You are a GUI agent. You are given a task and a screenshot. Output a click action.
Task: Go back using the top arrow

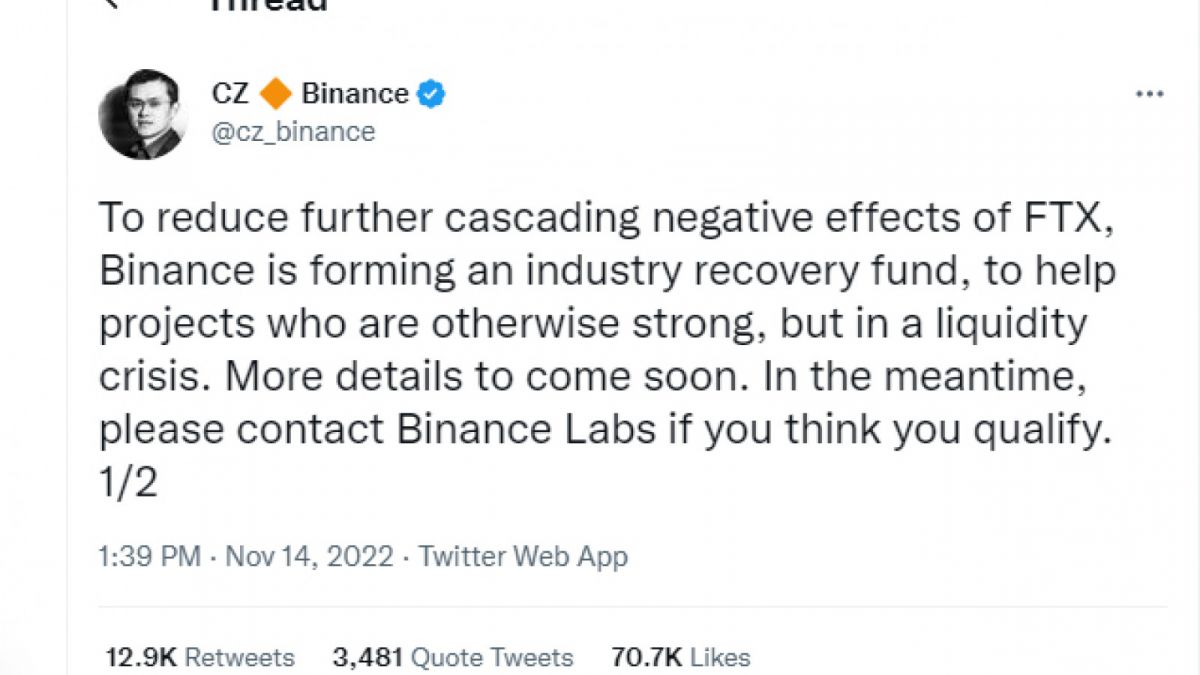(112, 3)
